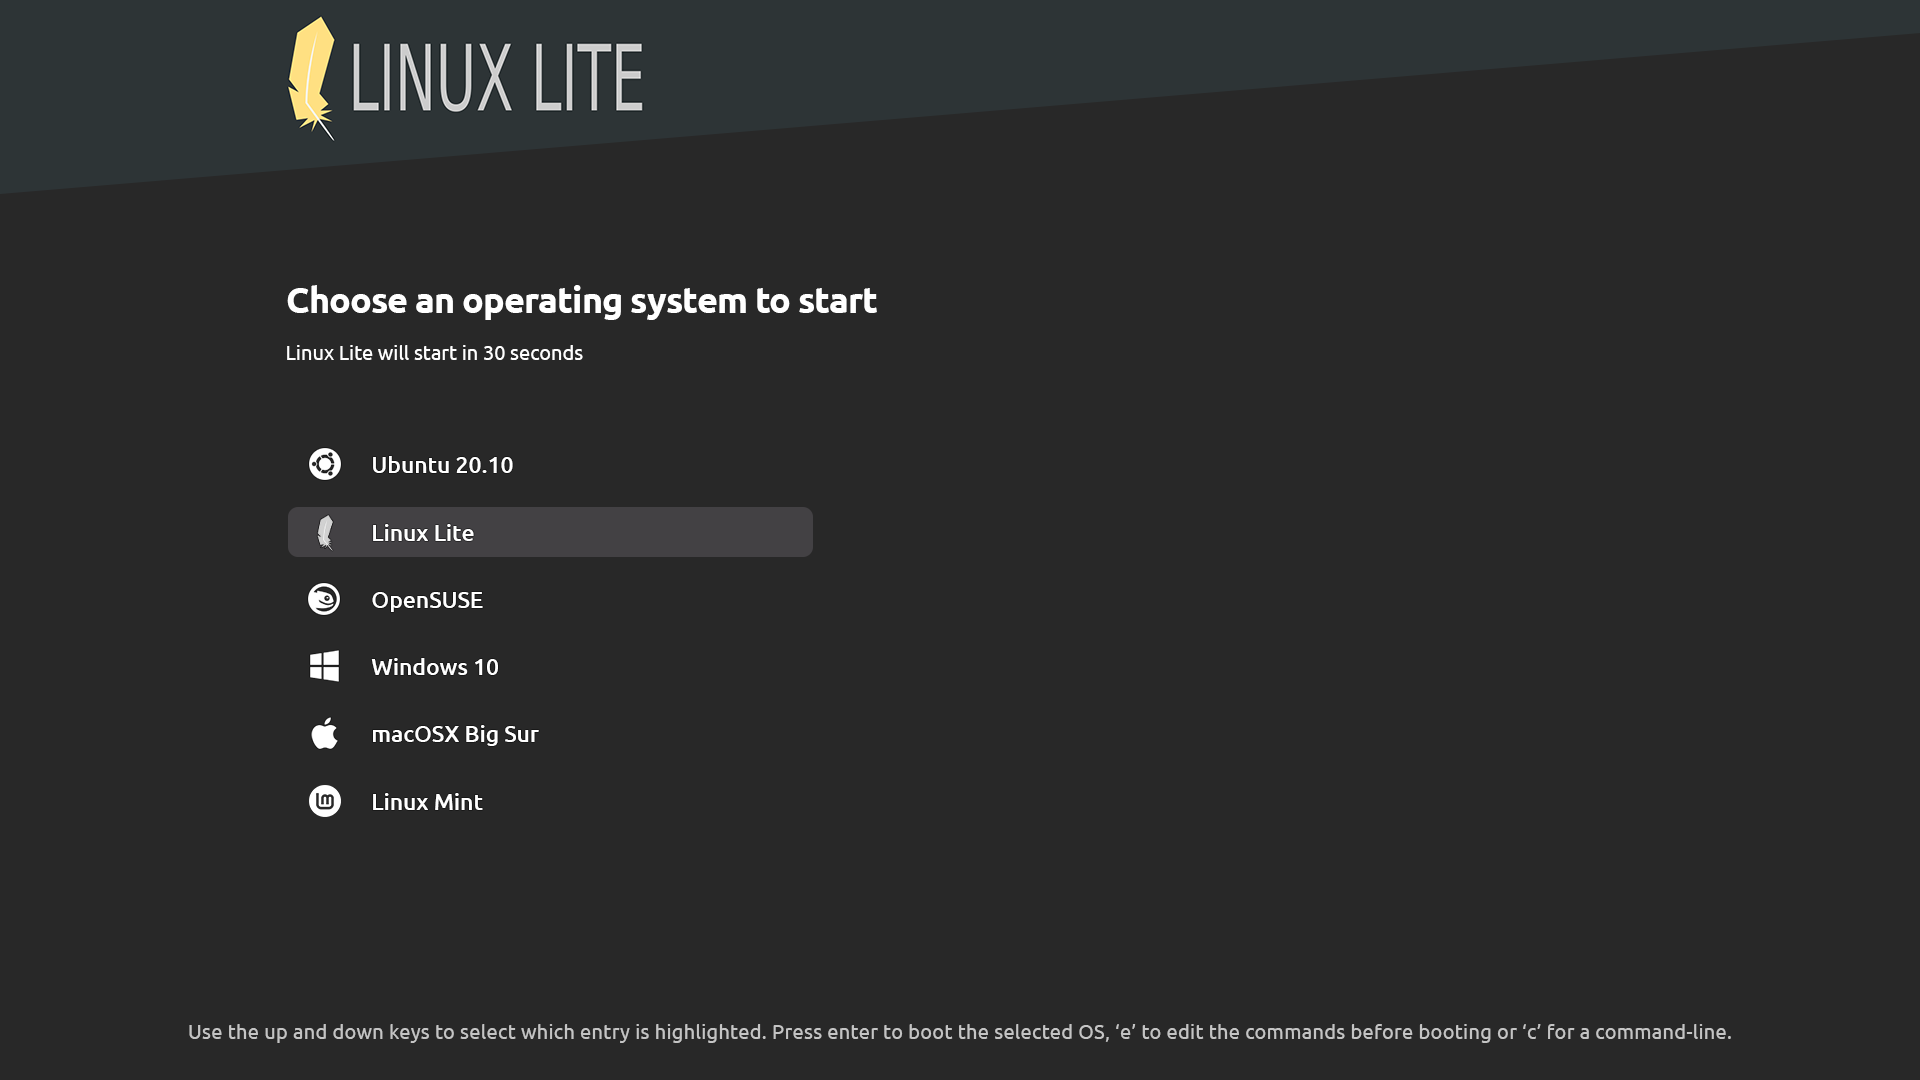
Task: Click the Linux Lite feather entry icon
Action: [x=324, y=532]
